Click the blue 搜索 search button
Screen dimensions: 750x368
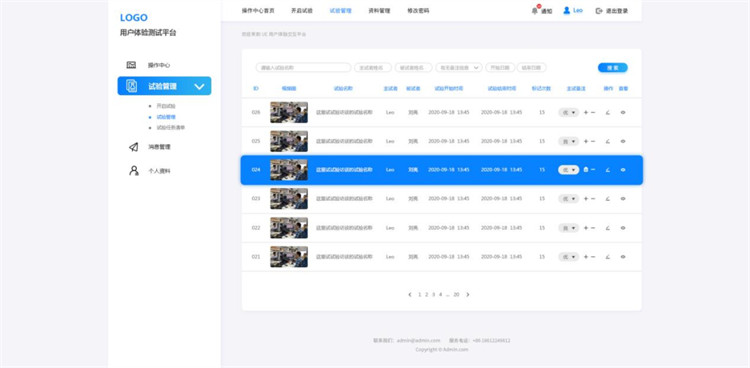click(x=613, y=68)
